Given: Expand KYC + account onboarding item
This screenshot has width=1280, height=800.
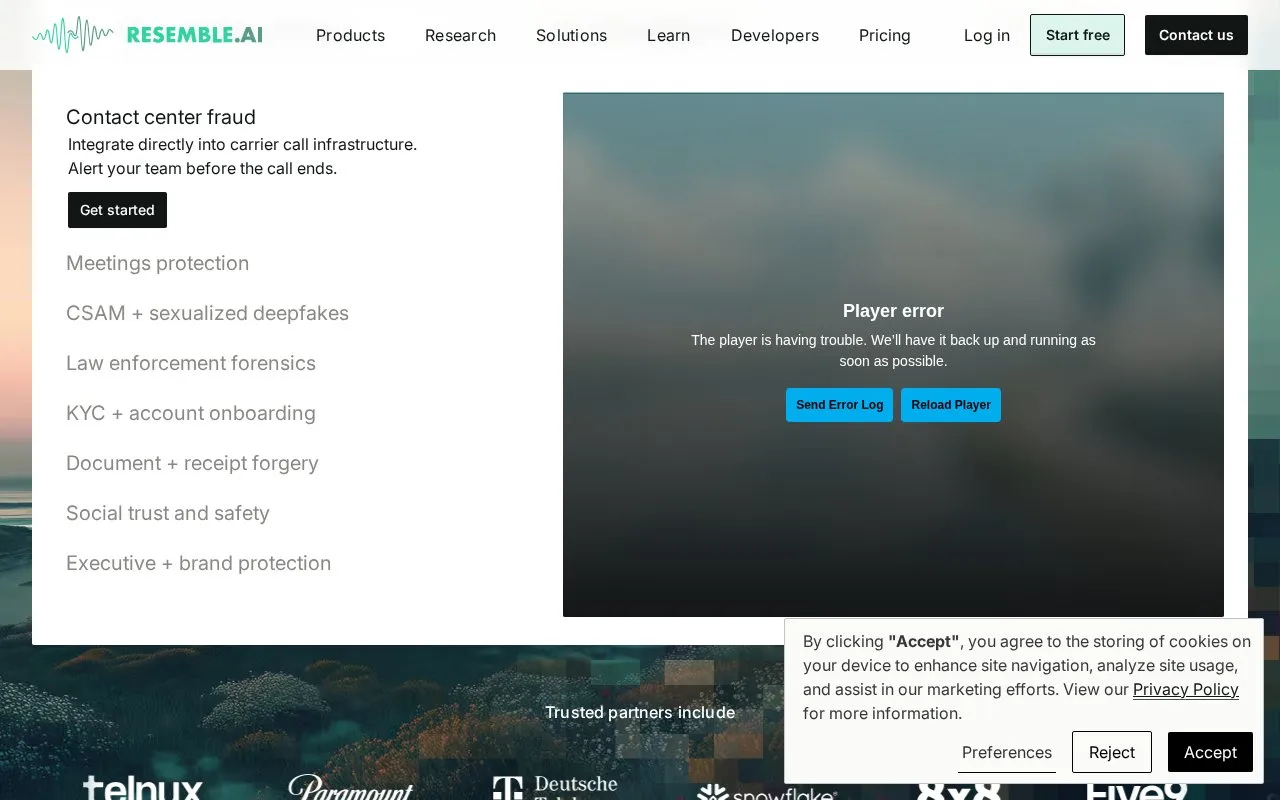Looking at the screenshot, I should click(191, 413).
